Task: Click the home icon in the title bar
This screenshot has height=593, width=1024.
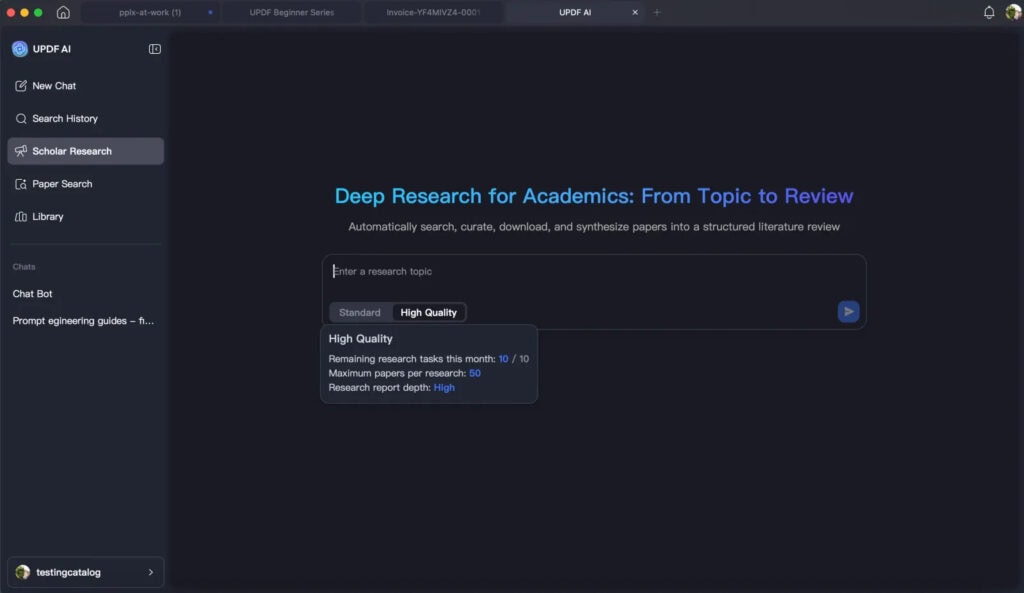Action: 63,12
